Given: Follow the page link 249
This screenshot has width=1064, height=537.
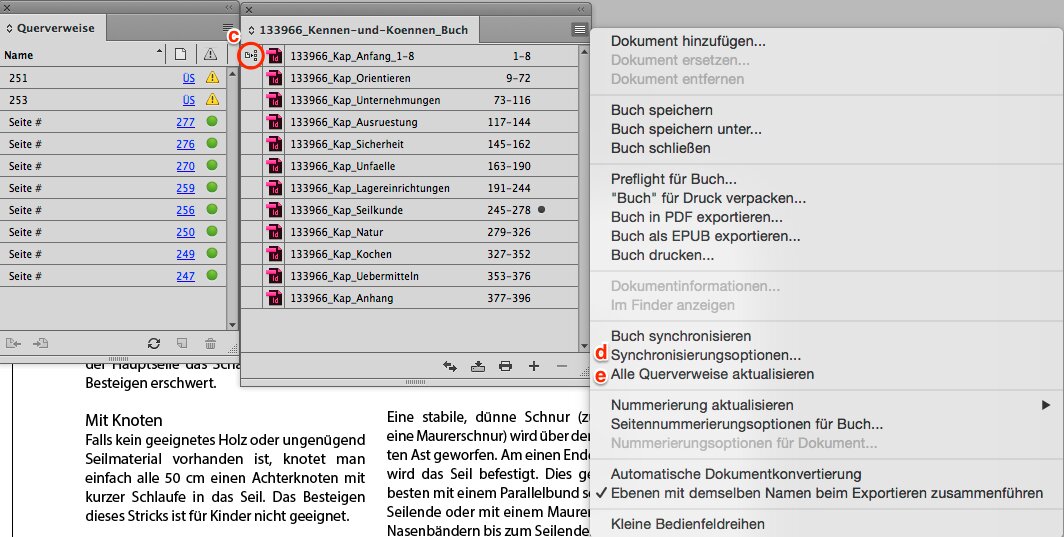Looking at the screenshot, I should pos(185,254).
